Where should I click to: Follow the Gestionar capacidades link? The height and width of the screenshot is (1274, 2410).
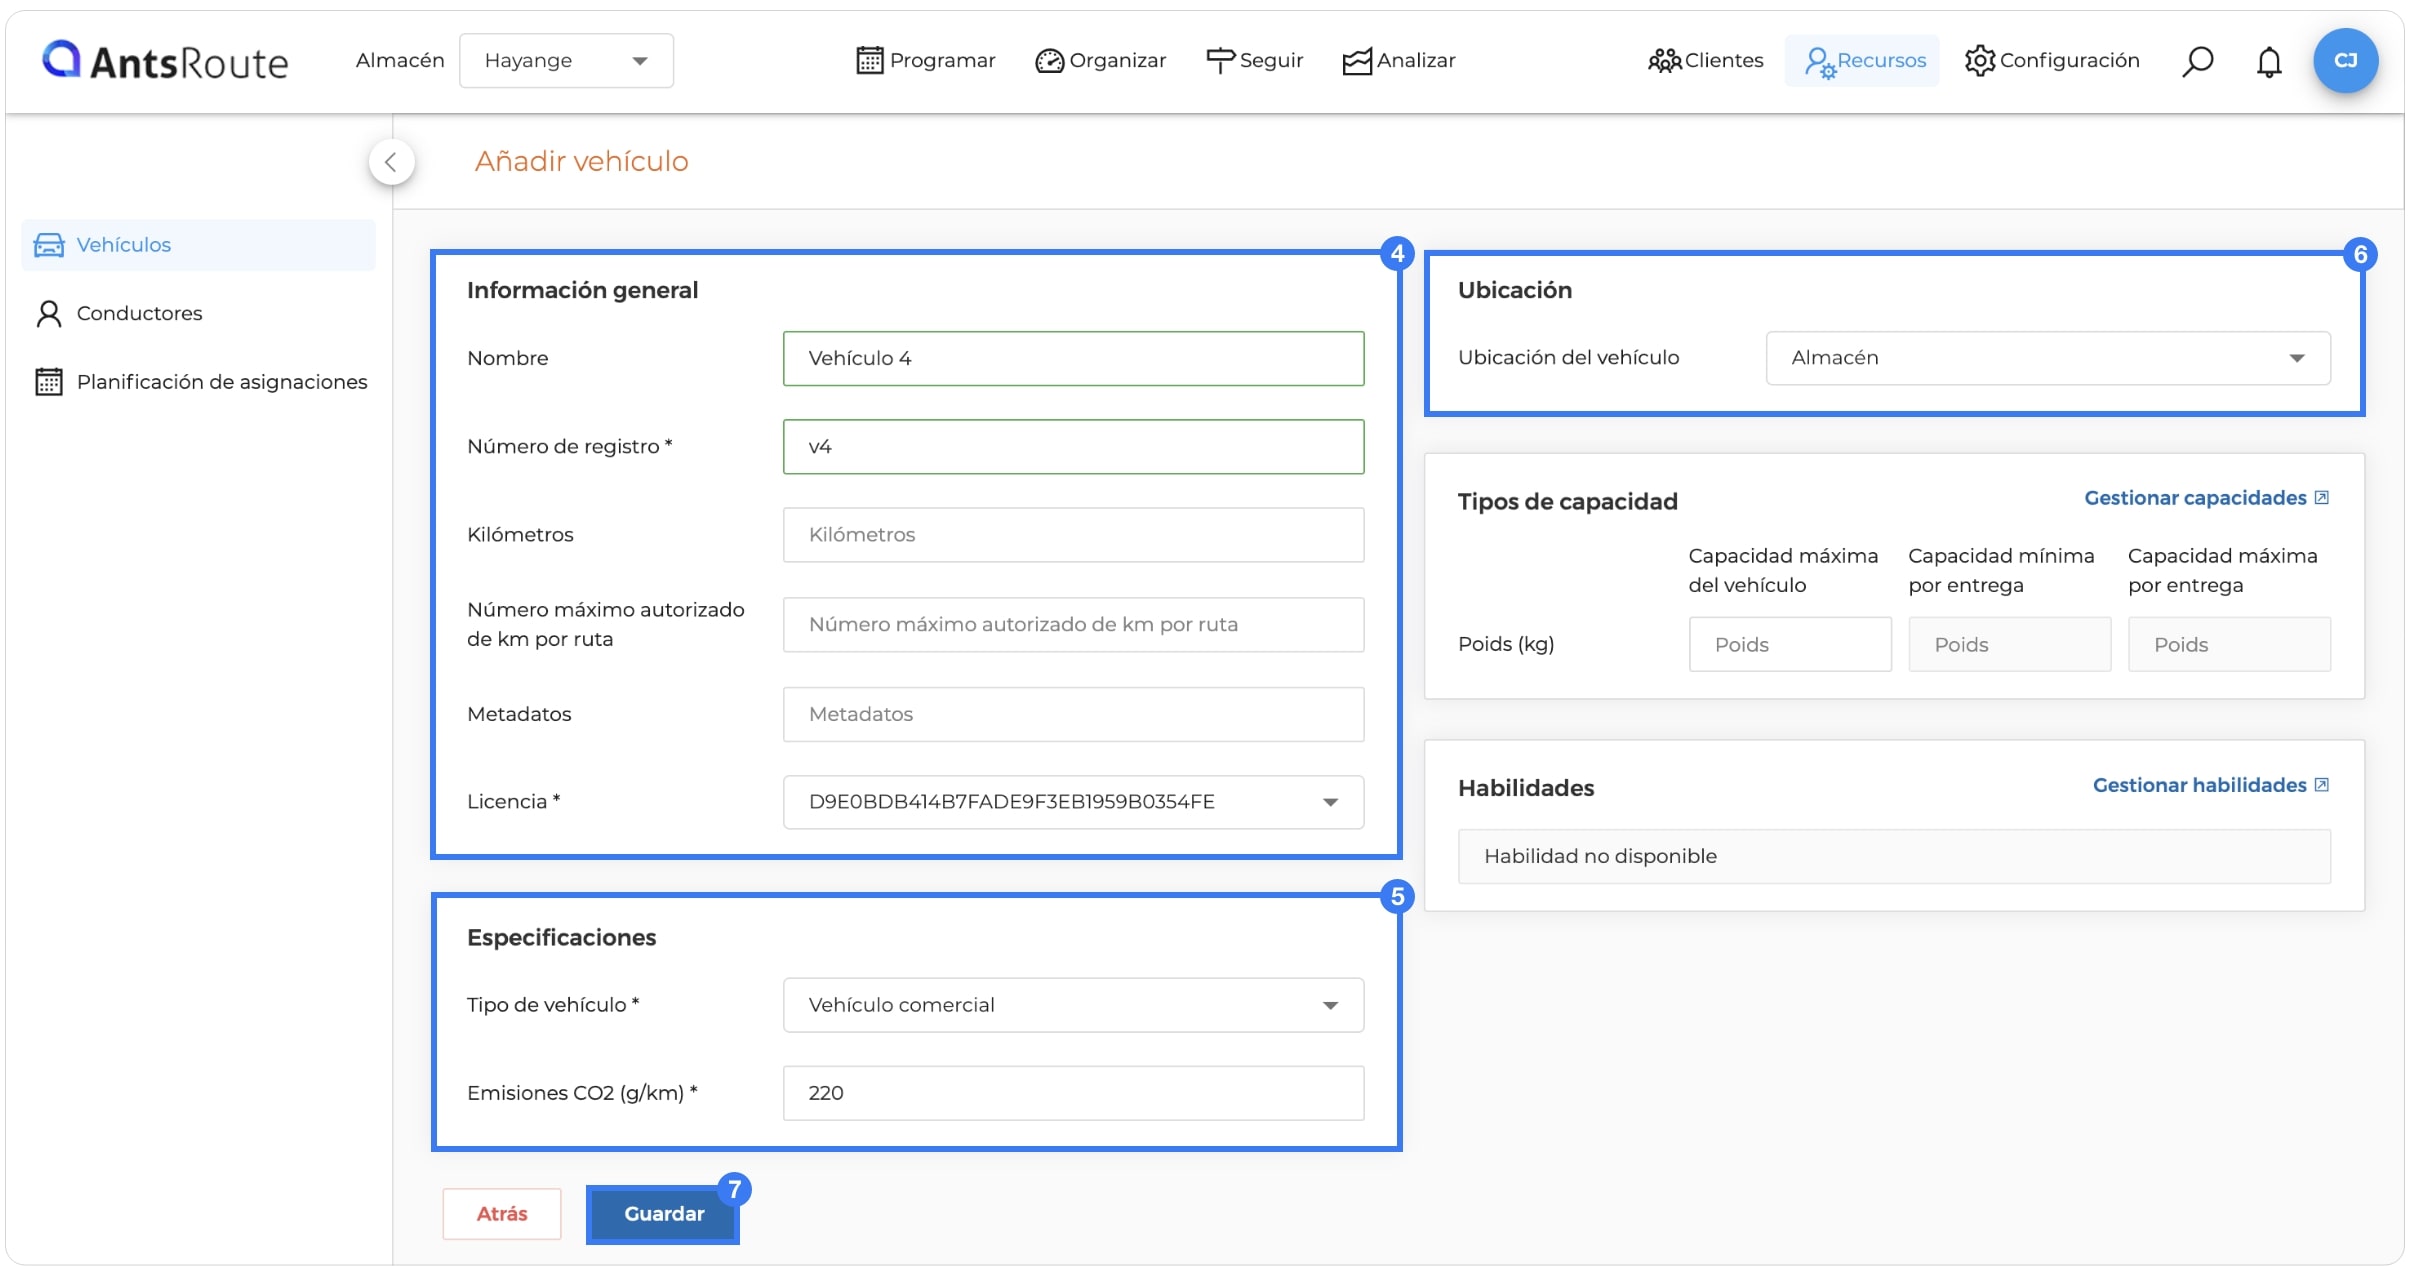pyautogui.click(x=2206, y=498)
